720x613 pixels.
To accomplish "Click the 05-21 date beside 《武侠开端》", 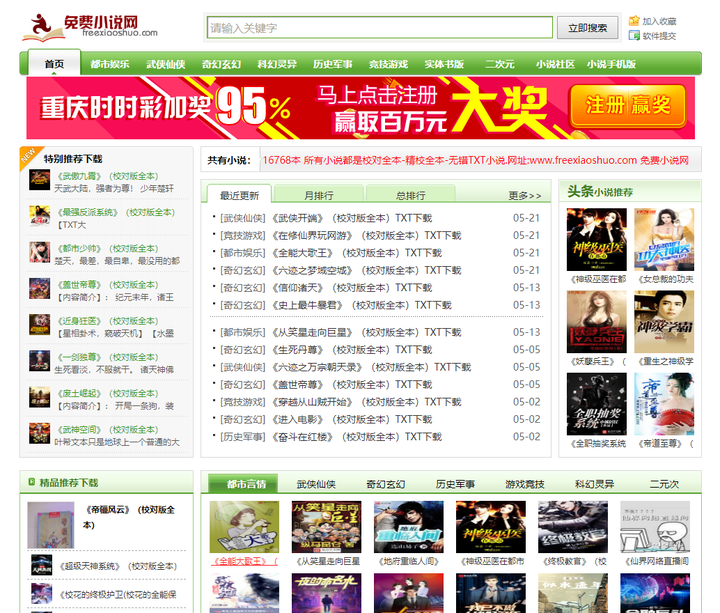I will point(526,218).
